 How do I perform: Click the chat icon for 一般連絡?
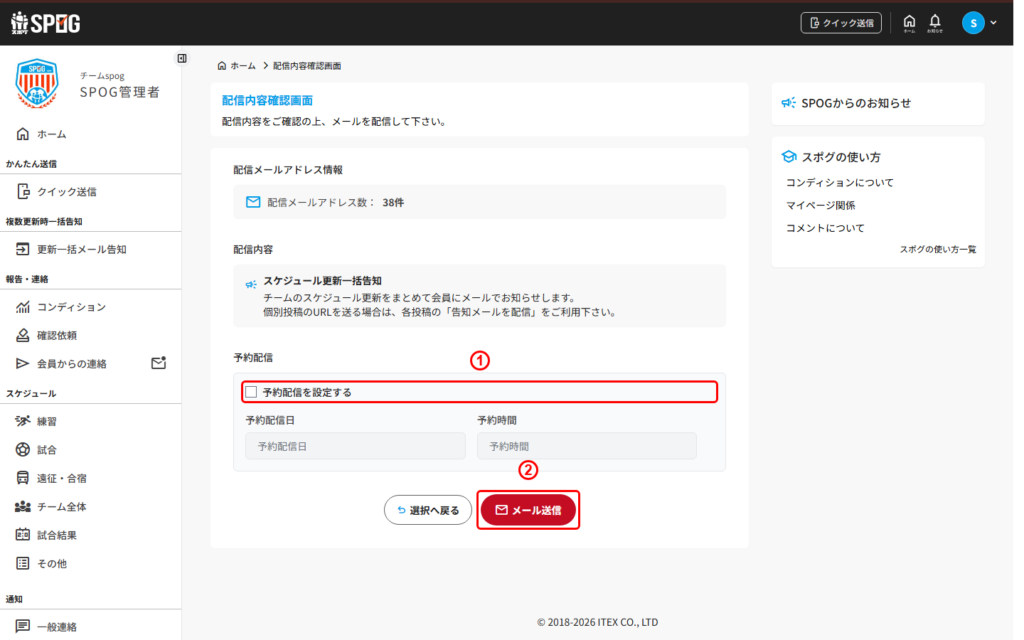coord(23,626)
